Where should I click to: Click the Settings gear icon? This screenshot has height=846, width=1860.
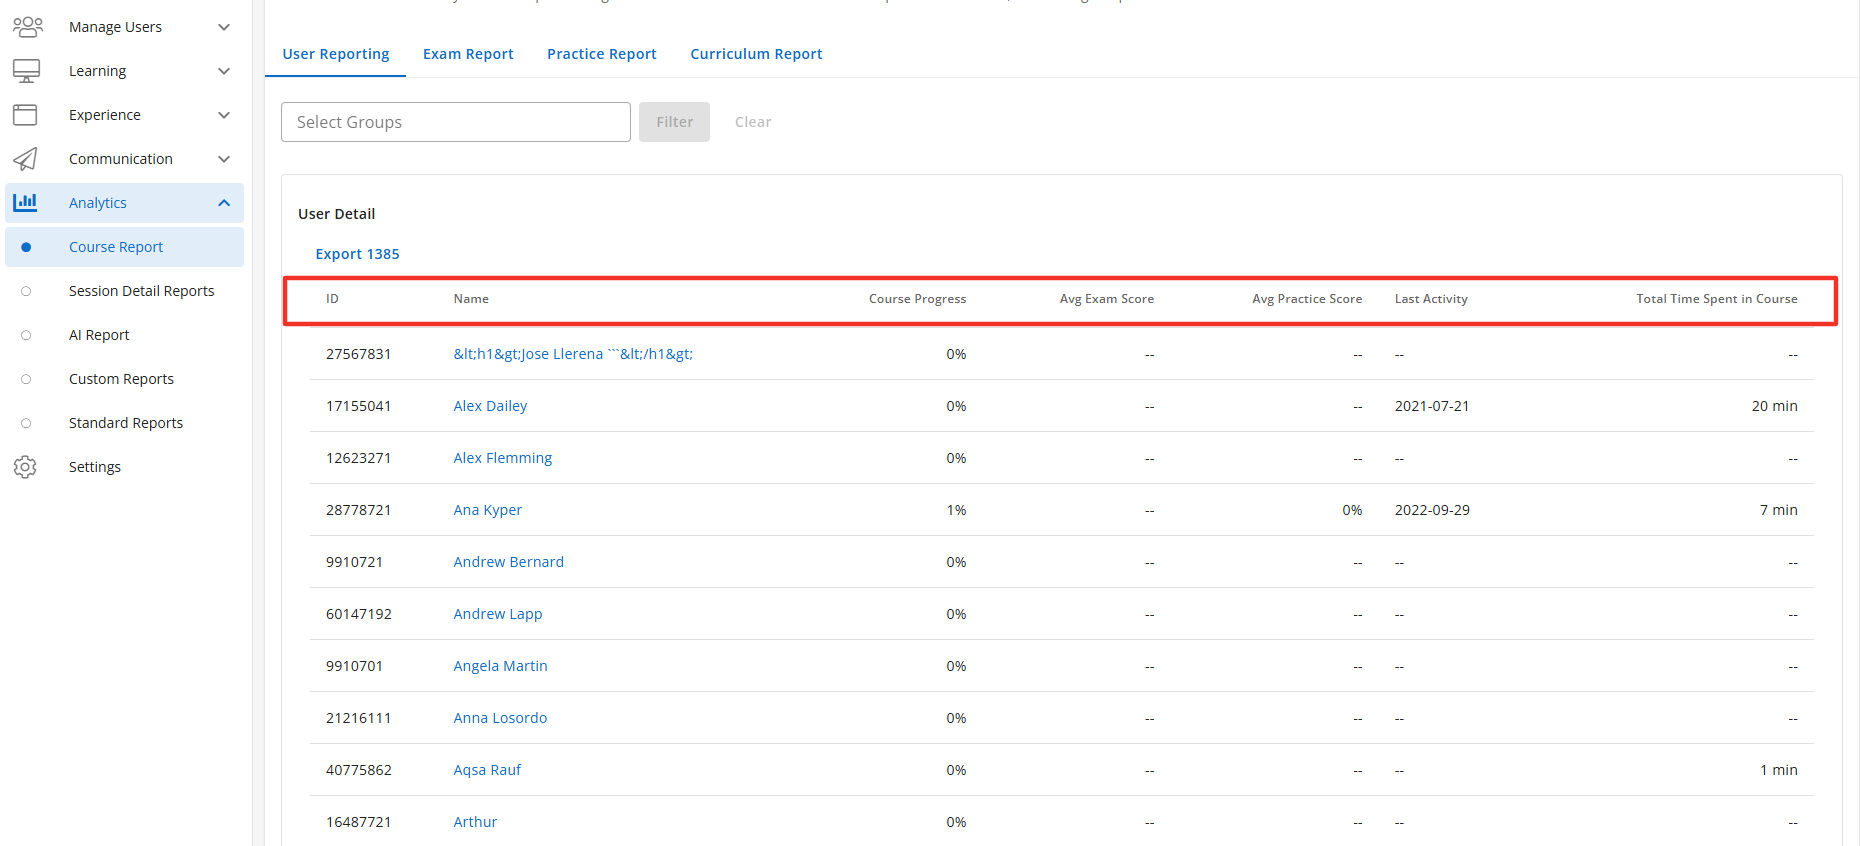[25, 467]
